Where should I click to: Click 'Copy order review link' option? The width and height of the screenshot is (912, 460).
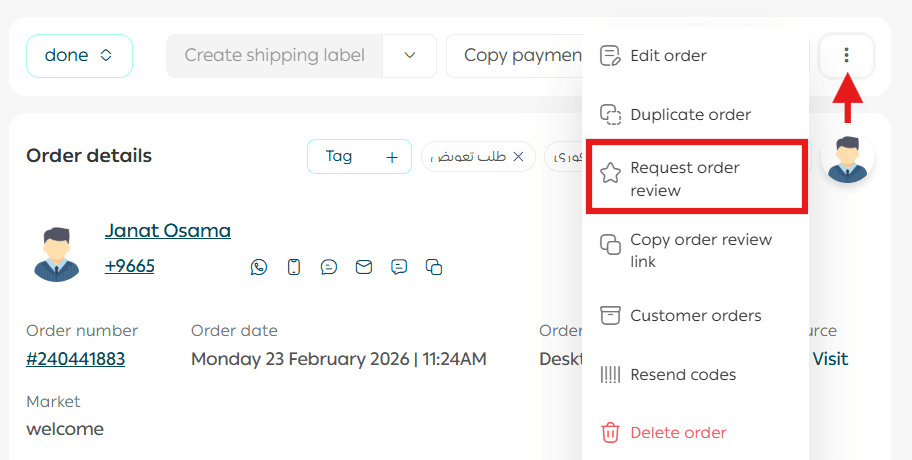[700, 251]
